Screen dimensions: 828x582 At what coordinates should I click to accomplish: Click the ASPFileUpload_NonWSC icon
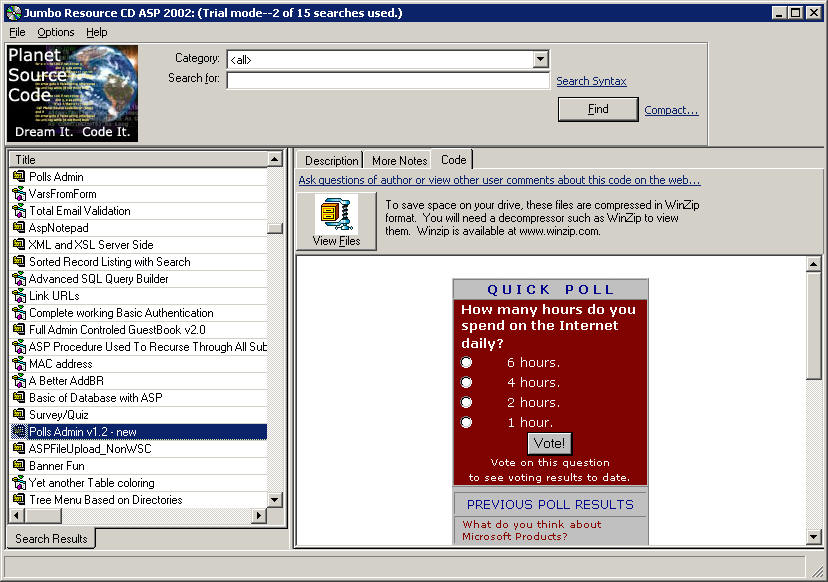point(19,448)
